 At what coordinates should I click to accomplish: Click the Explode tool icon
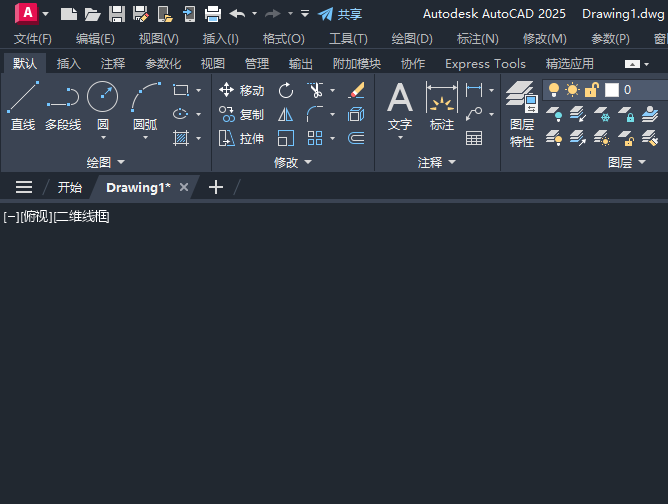coord(356,114)
